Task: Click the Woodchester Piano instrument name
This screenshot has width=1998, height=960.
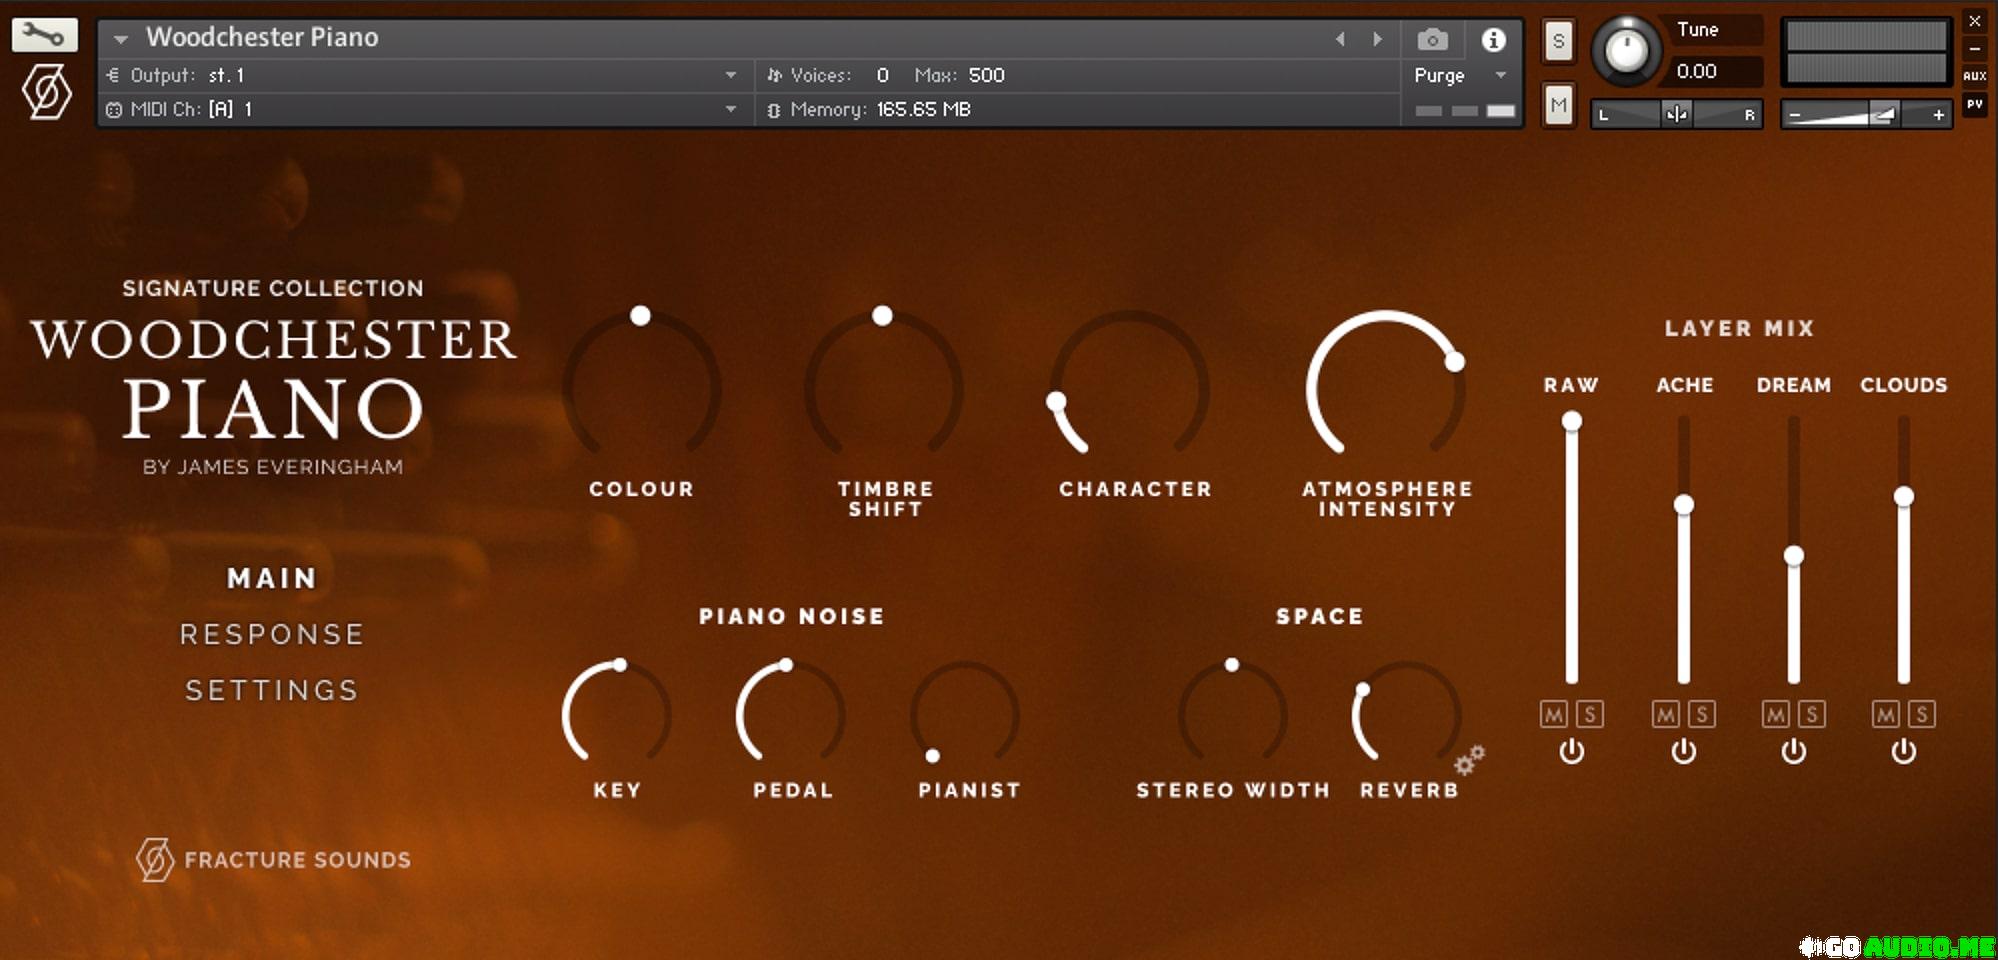Action: pos(262,38)
